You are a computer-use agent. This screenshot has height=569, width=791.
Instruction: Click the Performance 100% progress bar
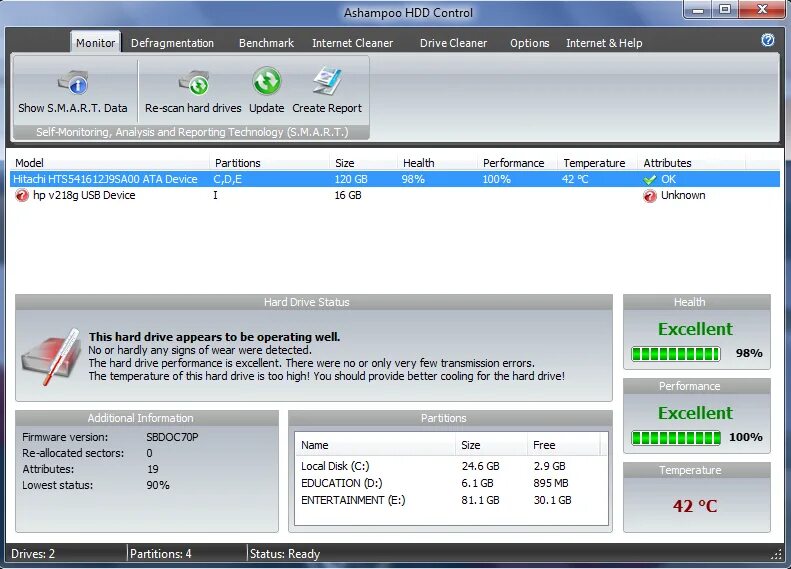click(x=675, y=438)
